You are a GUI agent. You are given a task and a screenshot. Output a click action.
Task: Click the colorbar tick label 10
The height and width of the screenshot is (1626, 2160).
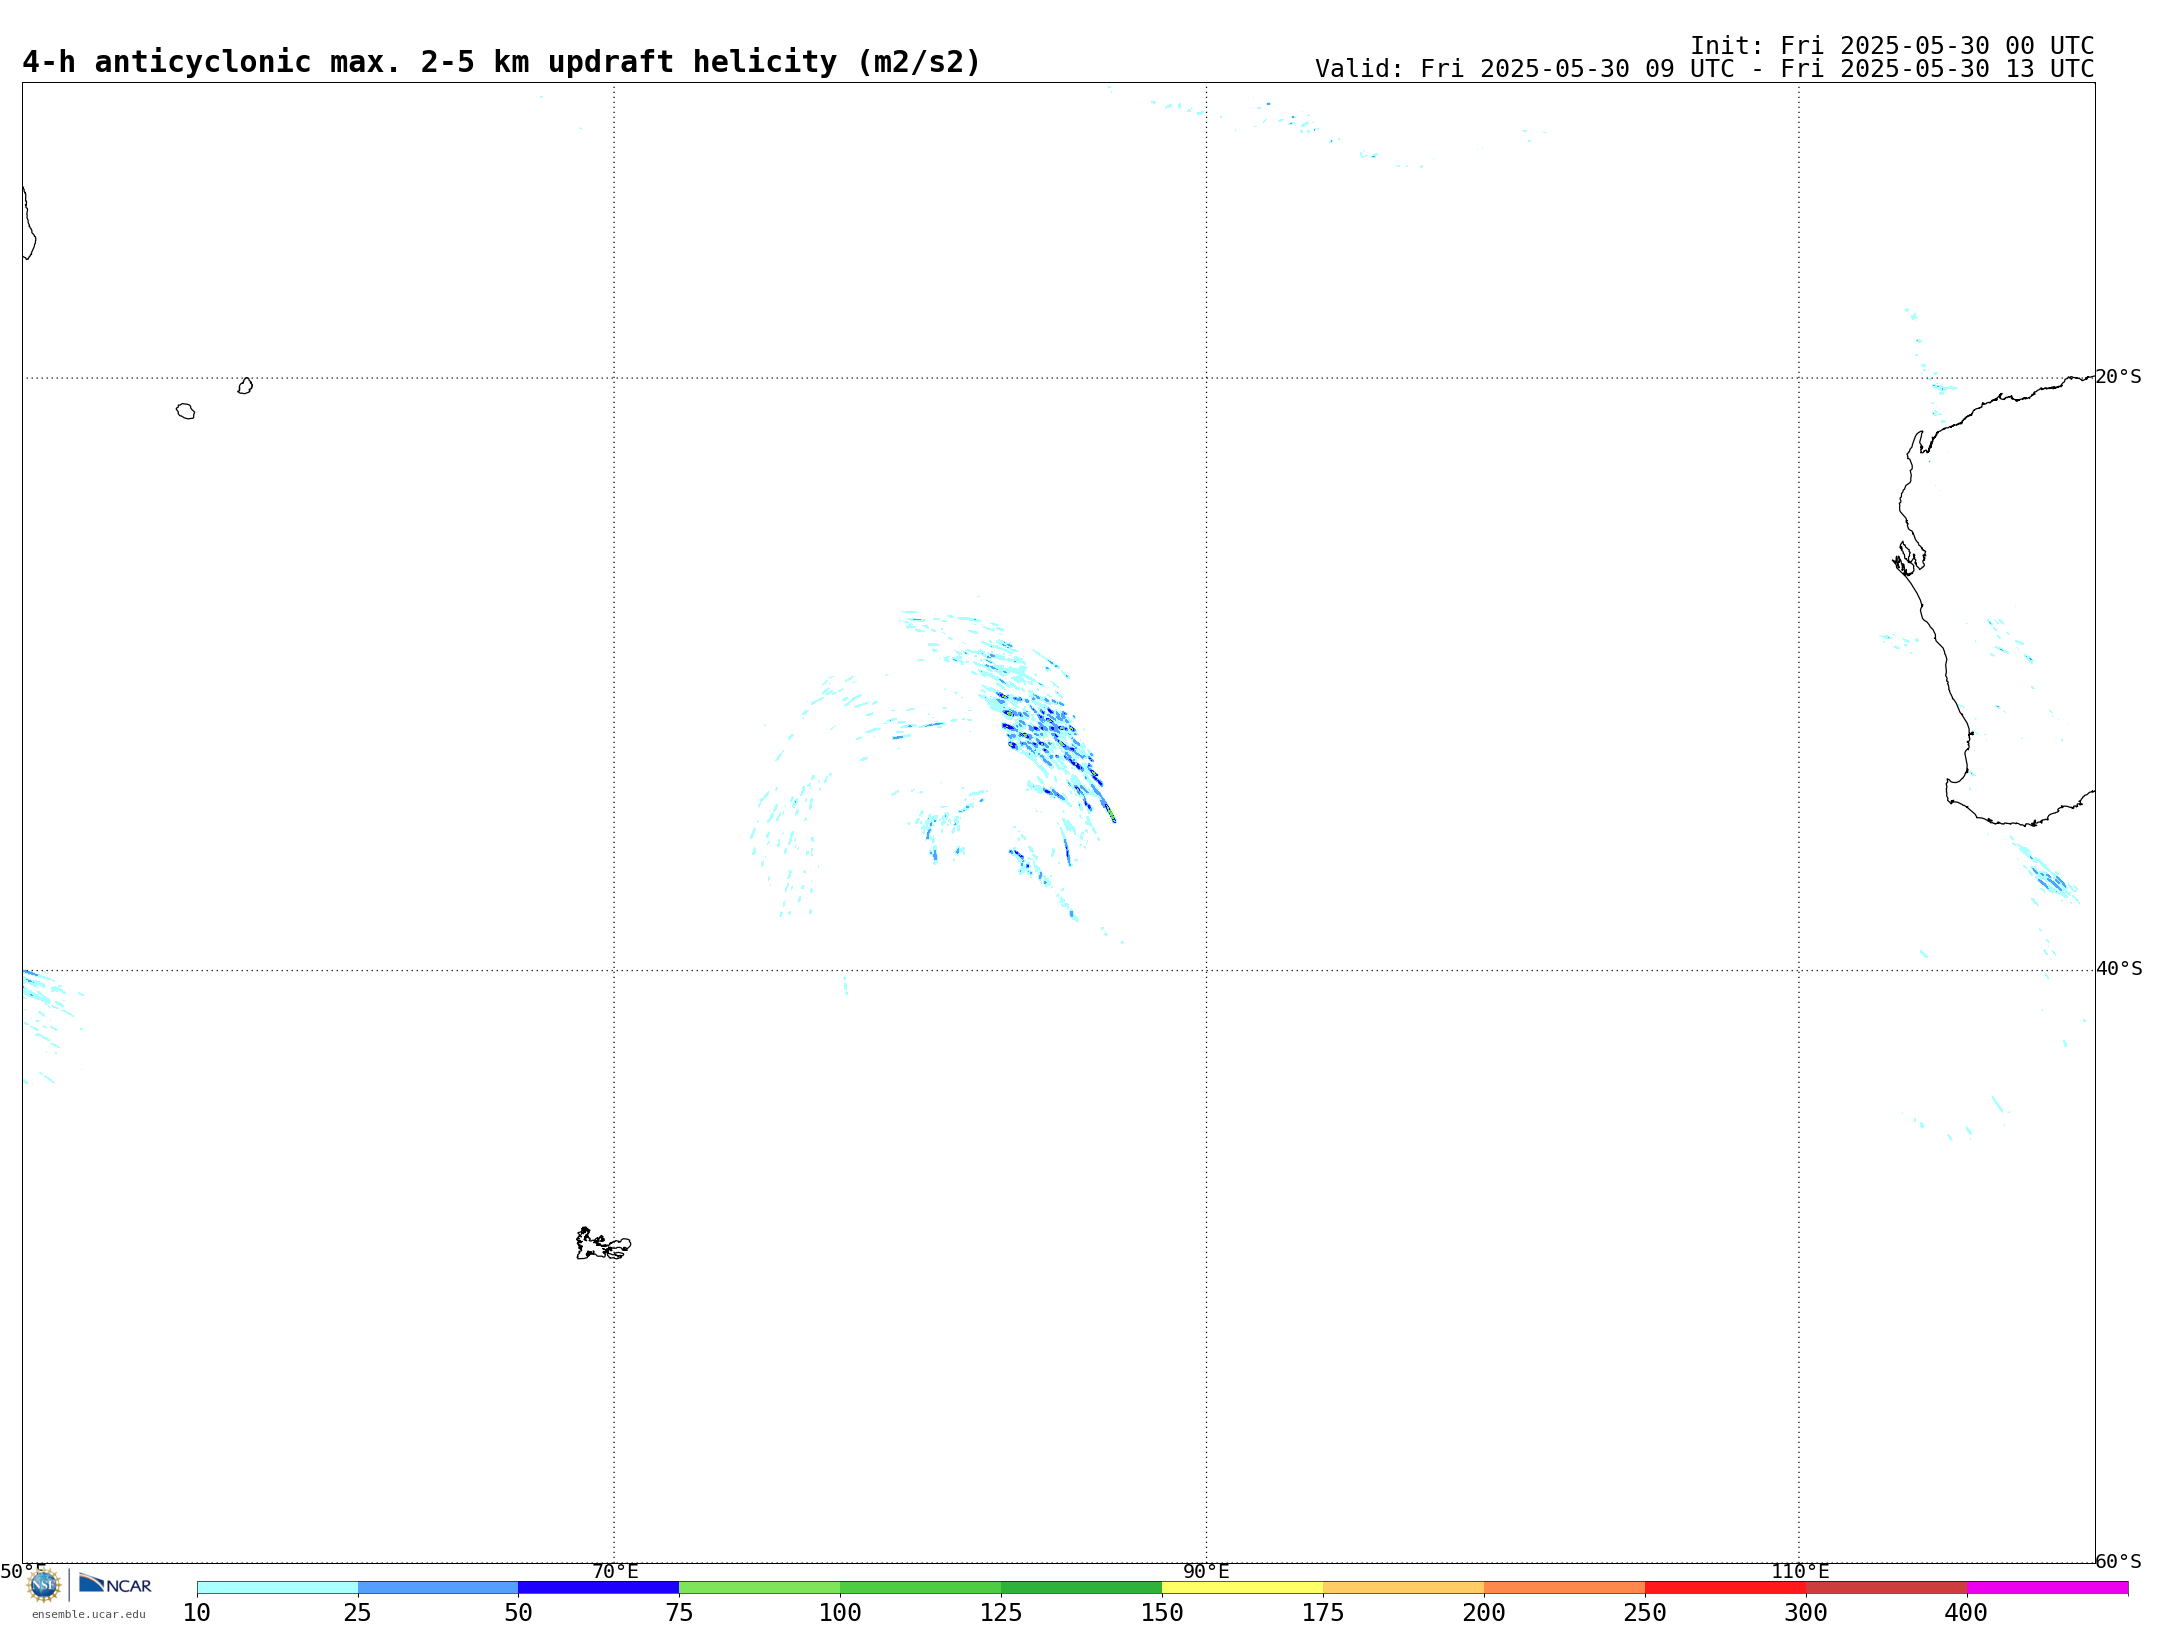coord(197,1612)
